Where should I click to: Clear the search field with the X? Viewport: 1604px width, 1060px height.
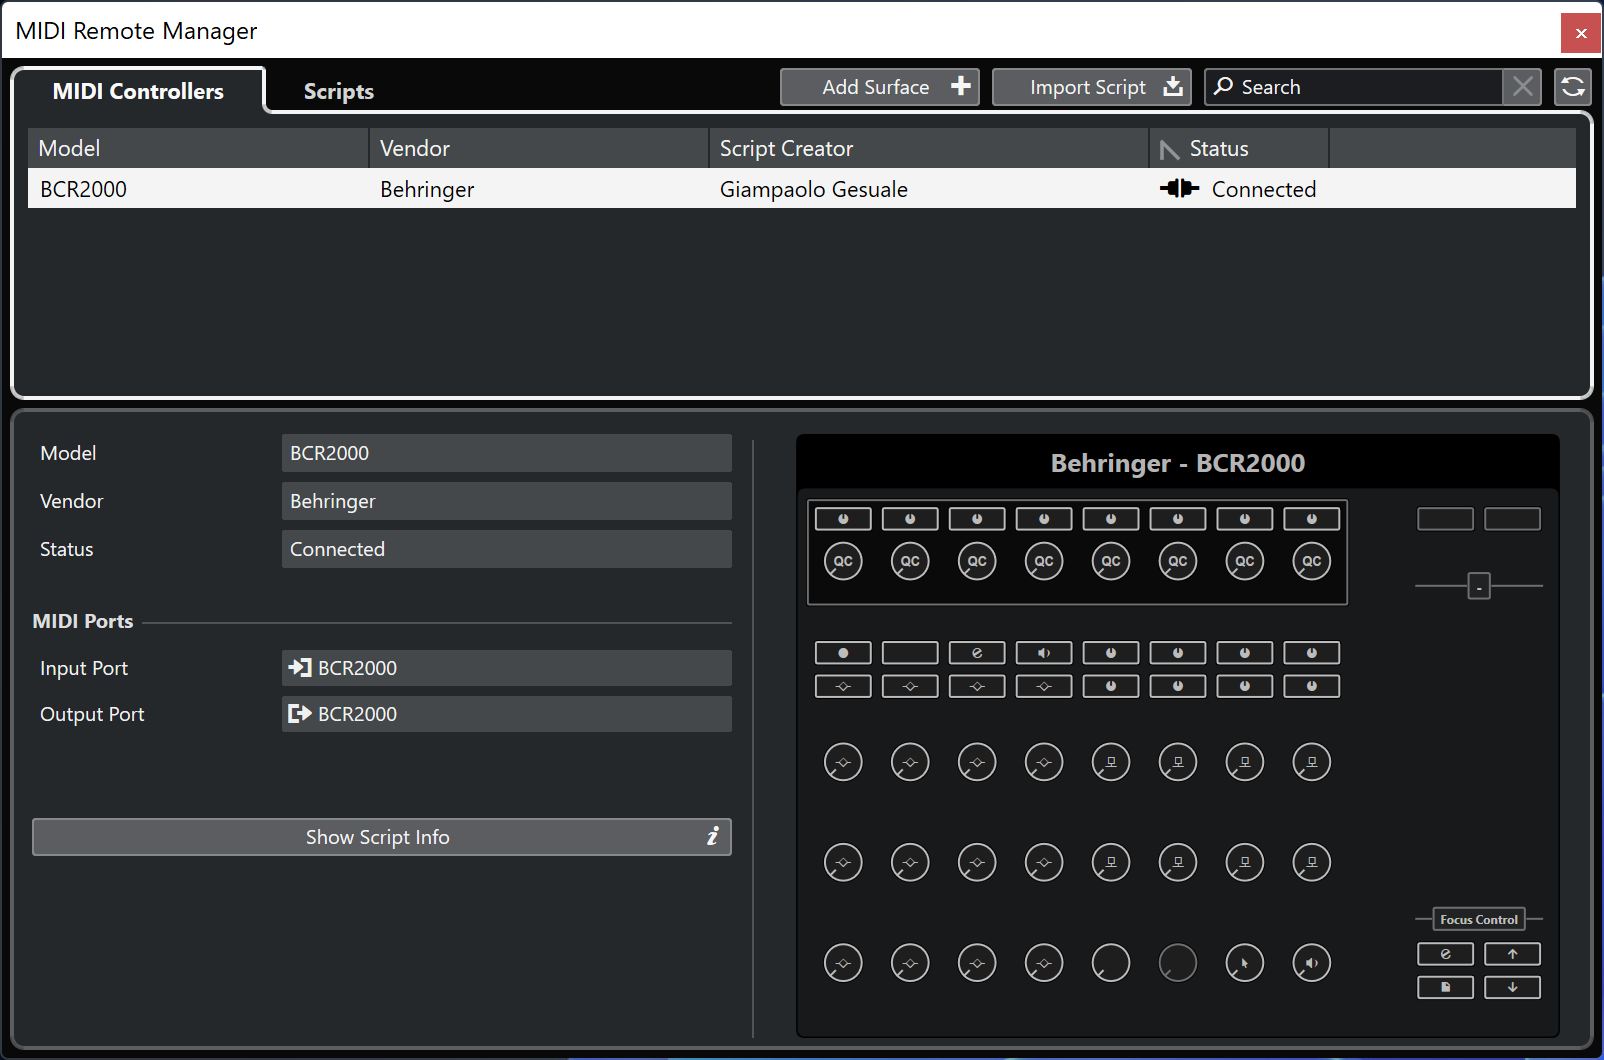click(1522, 87)
